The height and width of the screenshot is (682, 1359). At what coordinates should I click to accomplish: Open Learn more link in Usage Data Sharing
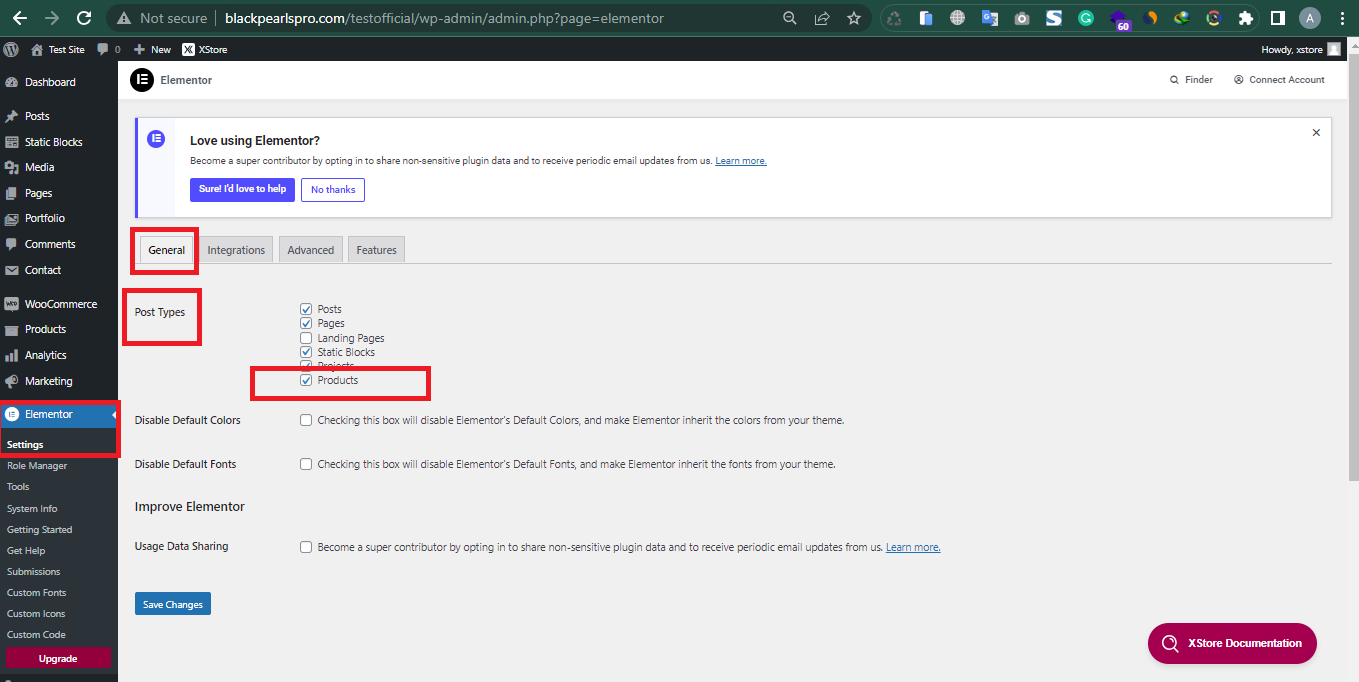[x=913, y=547]
